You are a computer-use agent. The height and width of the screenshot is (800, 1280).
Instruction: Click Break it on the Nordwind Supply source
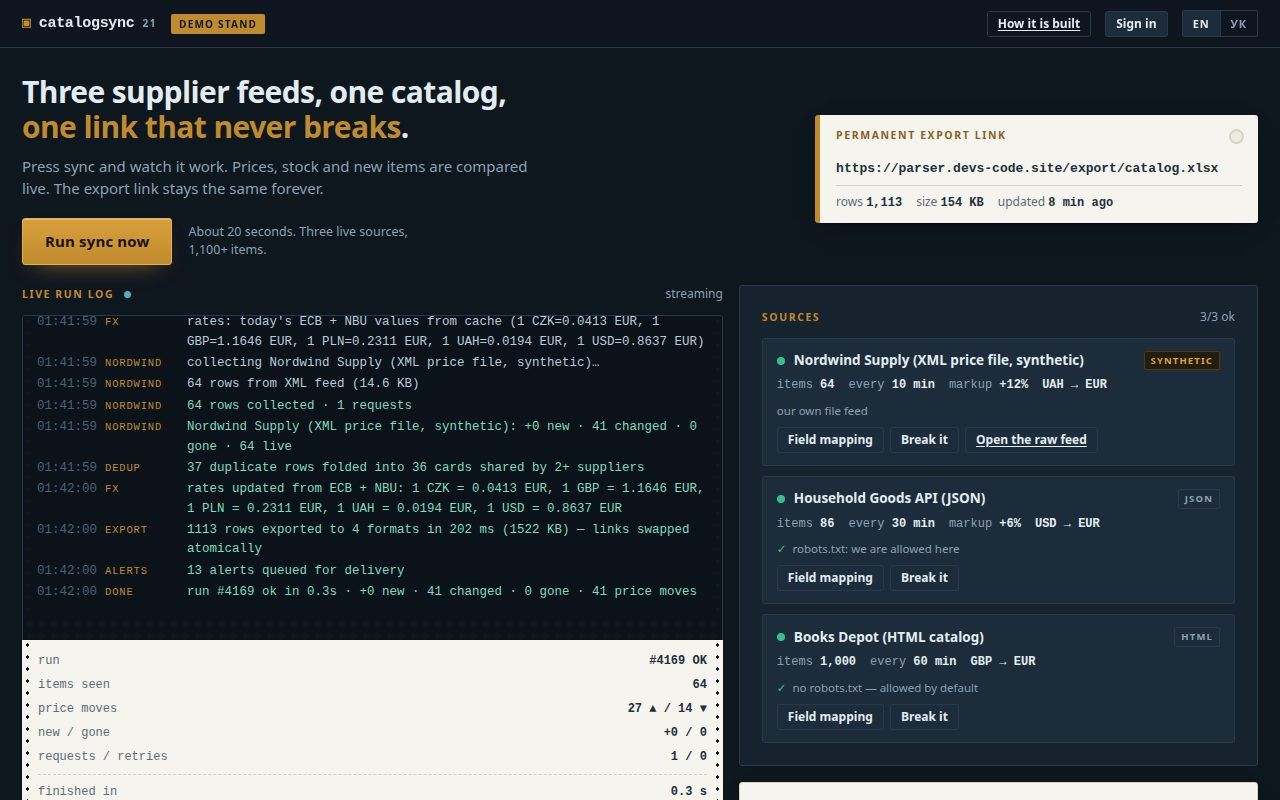point(924,440)
